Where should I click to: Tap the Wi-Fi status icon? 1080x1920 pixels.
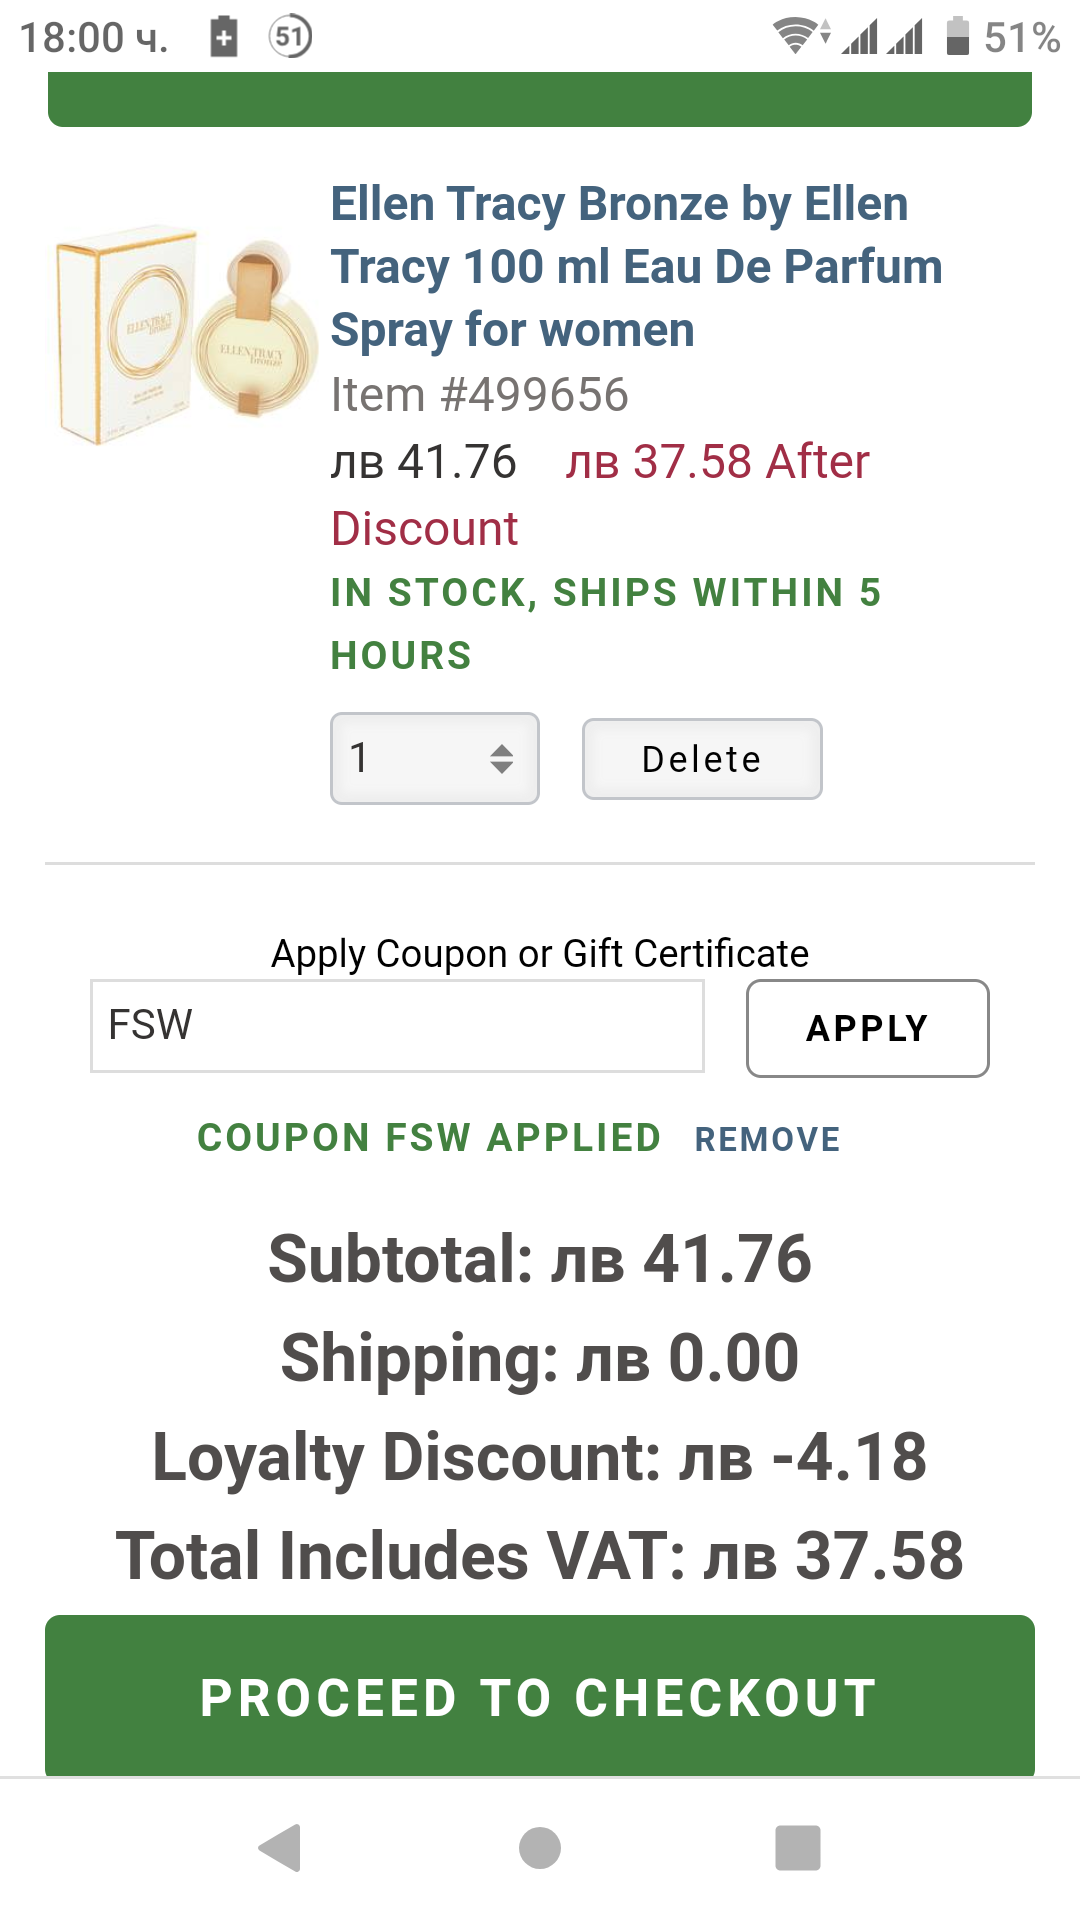click(798, 36)
